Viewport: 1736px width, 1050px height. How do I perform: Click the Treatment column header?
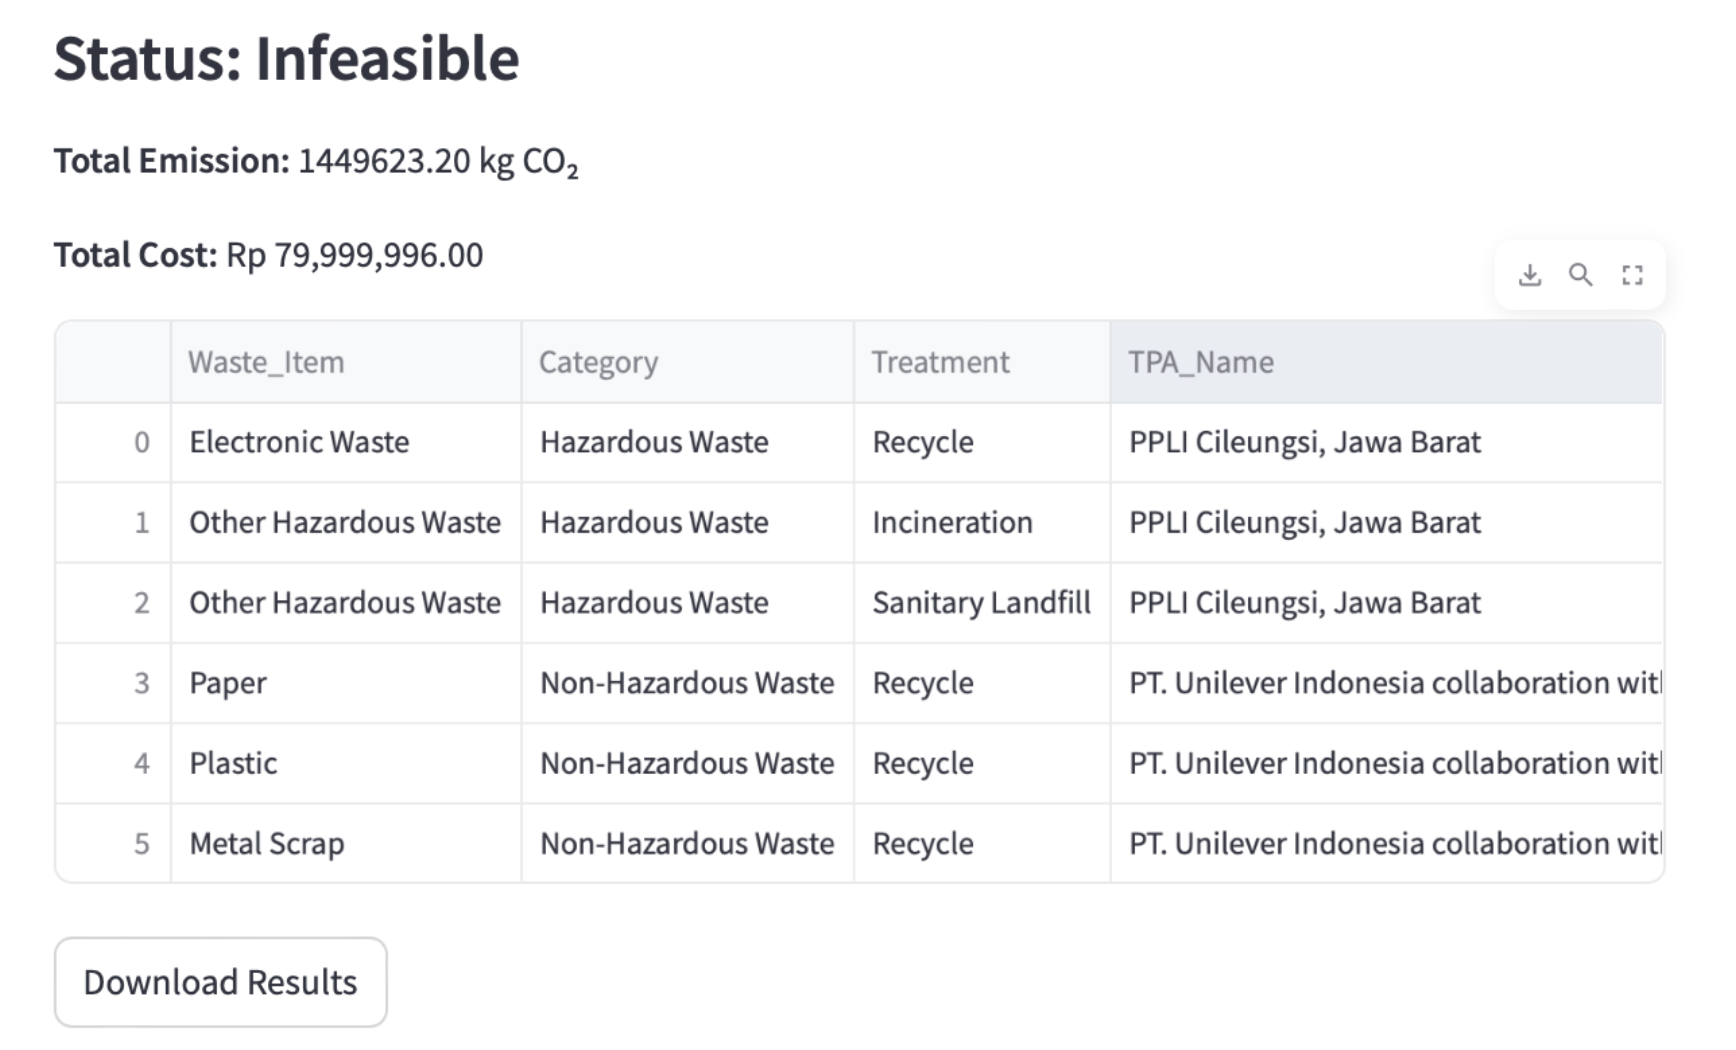coord(981,362)
